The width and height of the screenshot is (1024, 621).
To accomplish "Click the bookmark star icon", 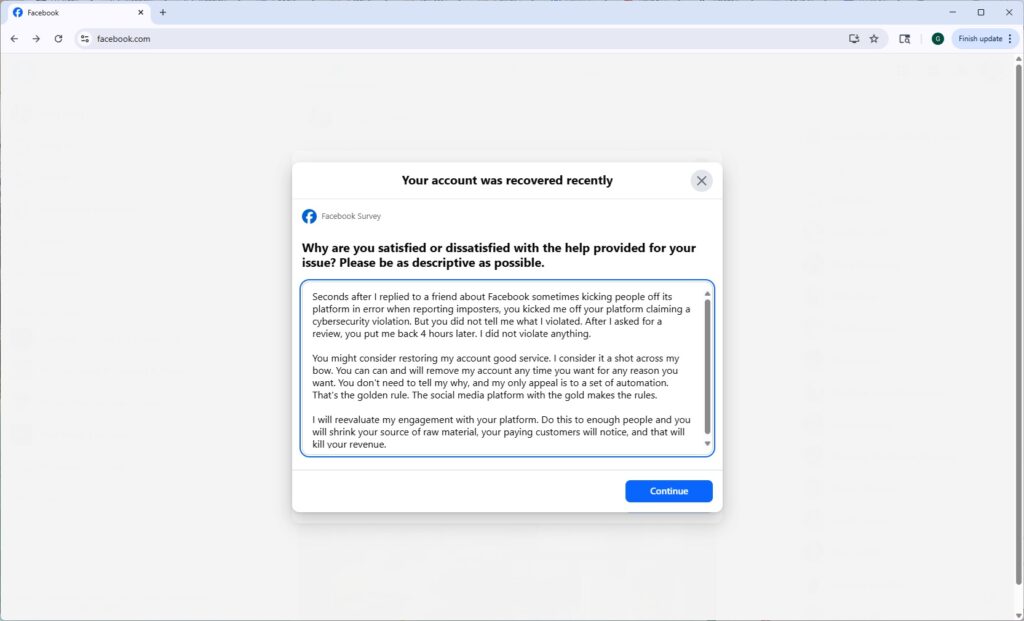I will (874, 38).
